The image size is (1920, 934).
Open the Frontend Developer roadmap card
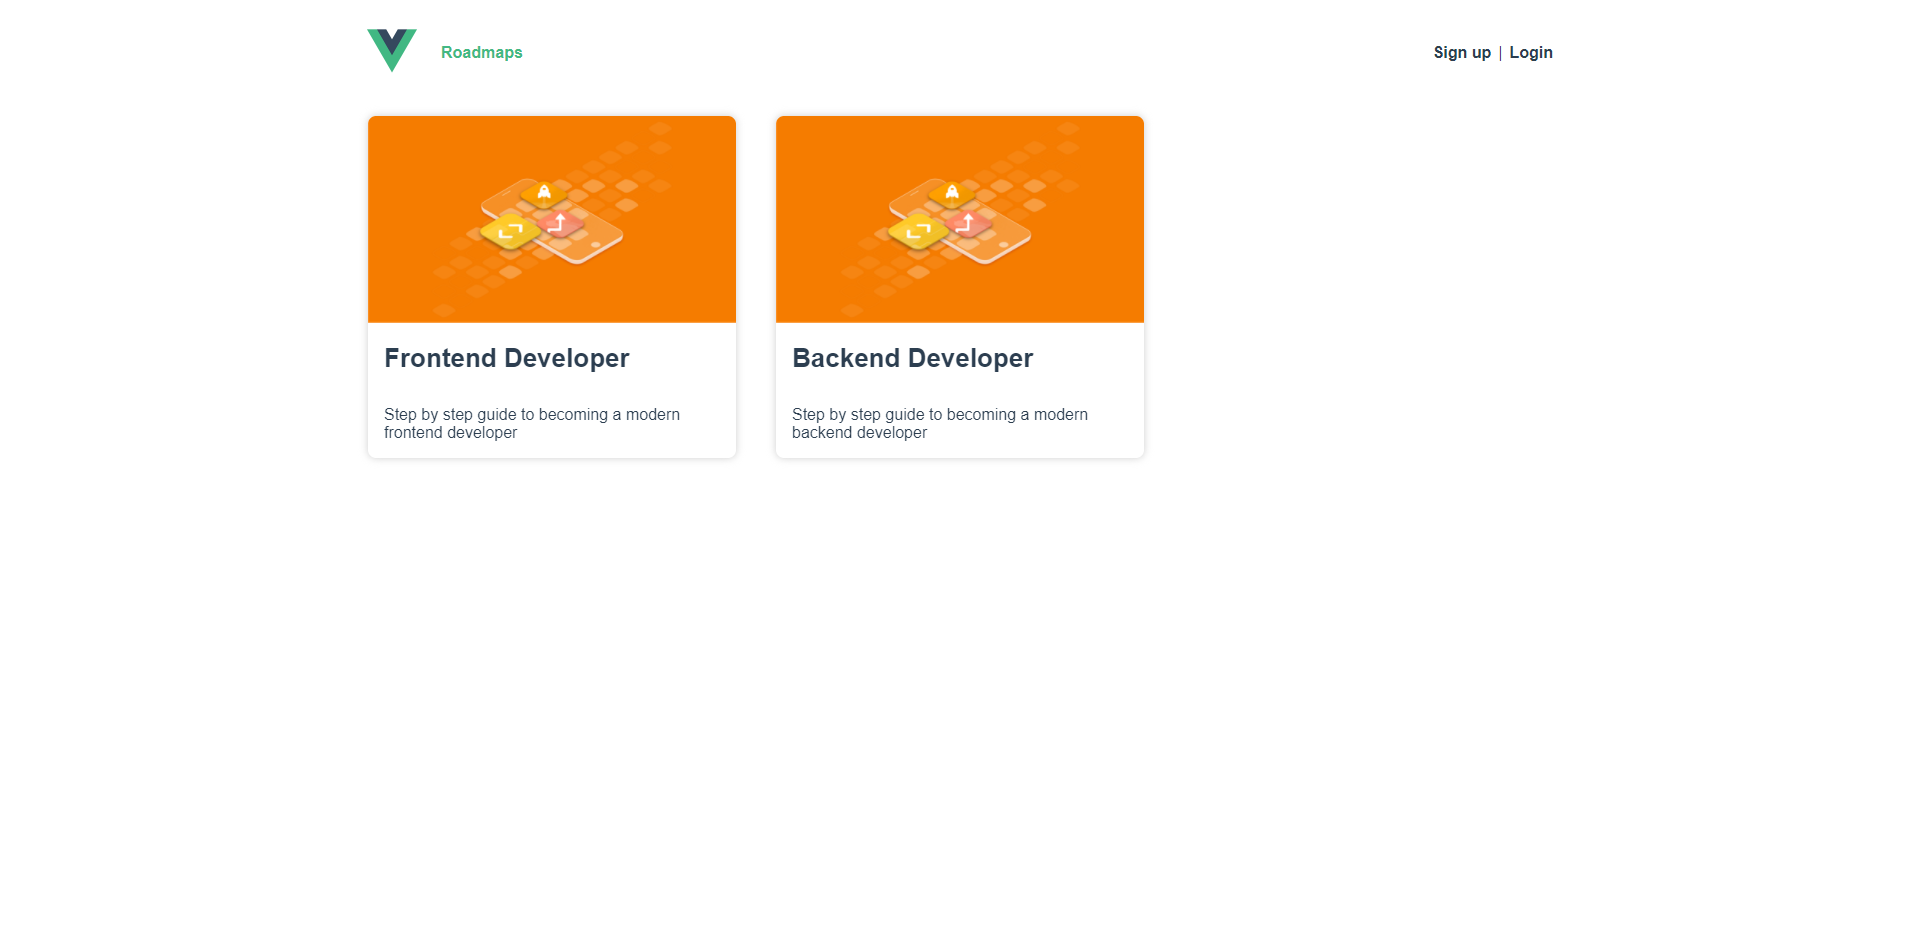coord(551,286)
